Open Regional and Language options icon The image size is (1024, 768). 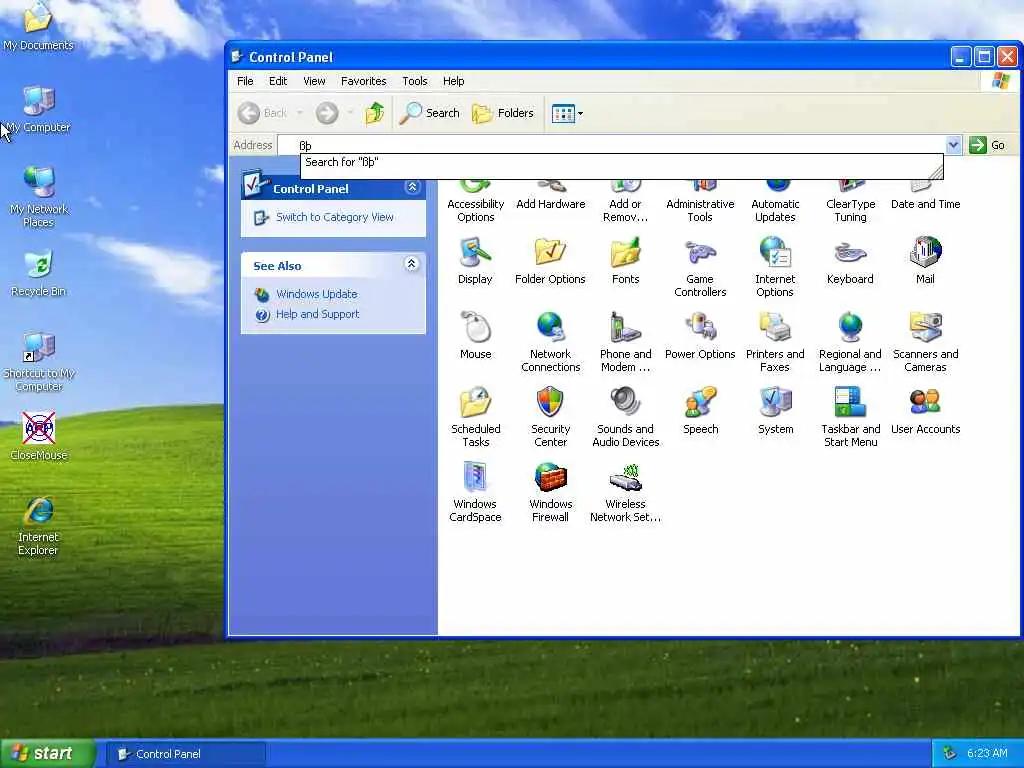(x=850, y=342)
